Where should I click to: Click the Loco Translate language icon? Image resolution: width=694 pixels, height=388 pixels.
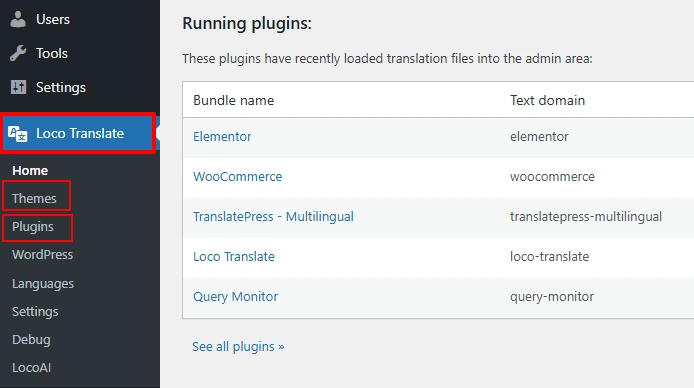[x=18, y=134]
